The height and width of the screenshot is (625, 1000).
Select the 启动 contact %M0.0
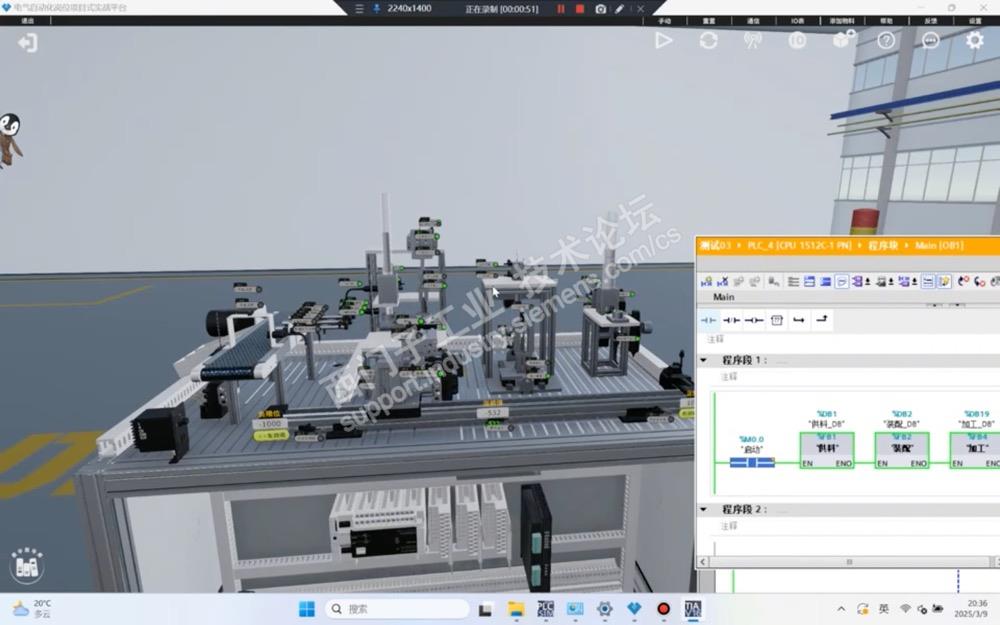click(752, 462)
